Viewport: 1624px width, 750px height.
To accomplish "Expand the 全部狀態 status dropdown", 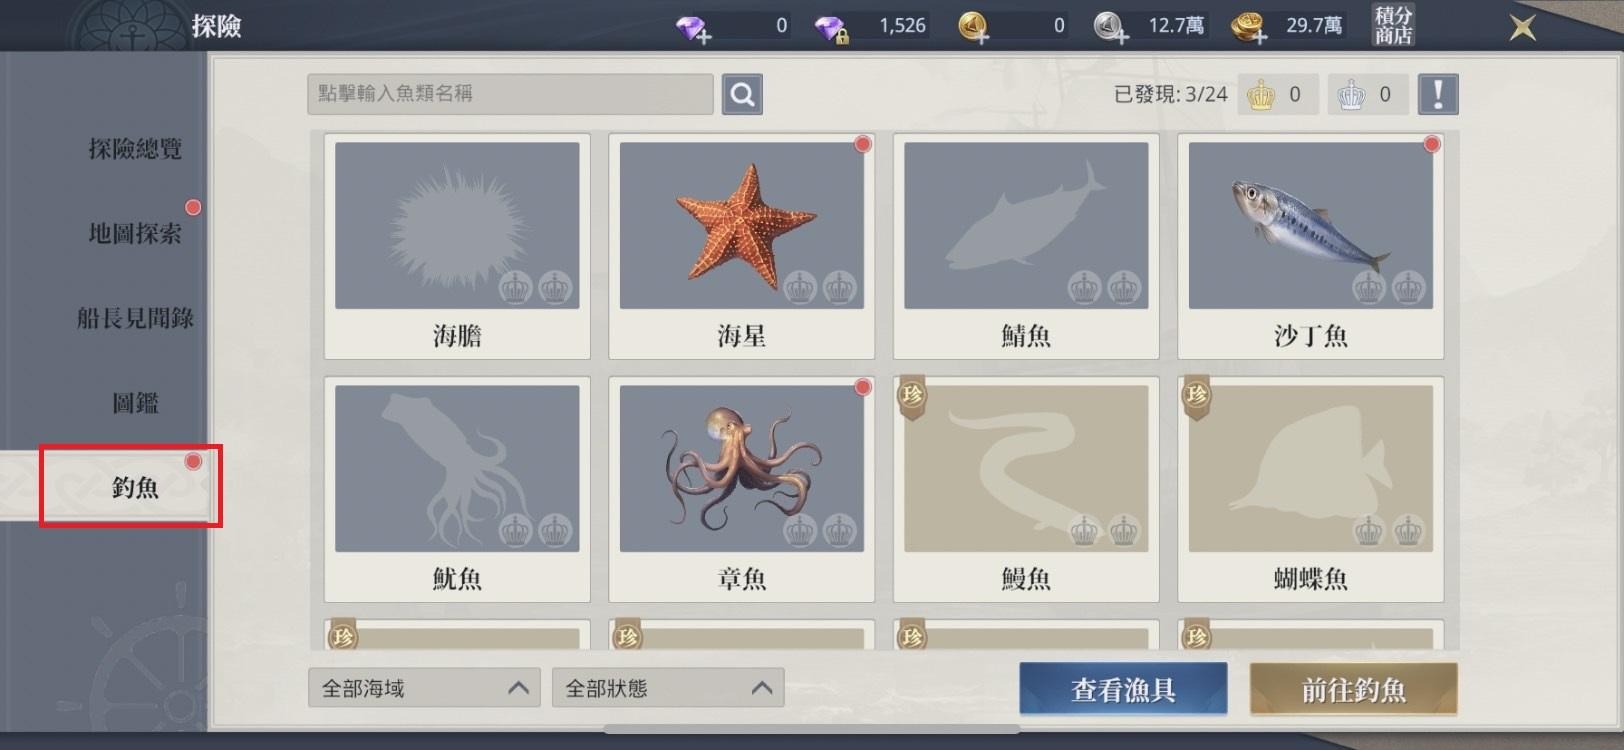I will pos(668,688).
